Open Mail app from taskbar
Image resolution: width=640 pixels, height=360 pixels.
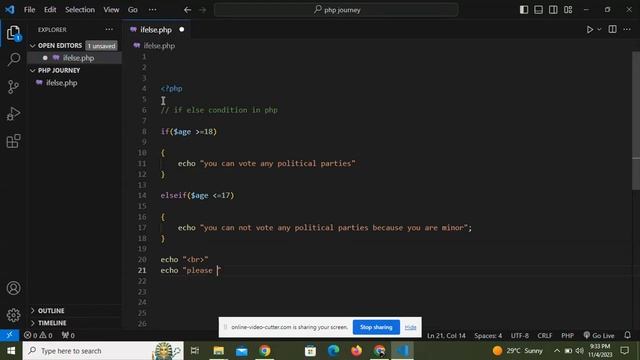tap(242, 351)
